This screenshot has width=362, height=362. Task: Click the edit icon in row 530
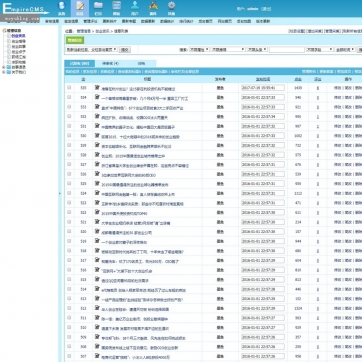(x=97, y=135)
